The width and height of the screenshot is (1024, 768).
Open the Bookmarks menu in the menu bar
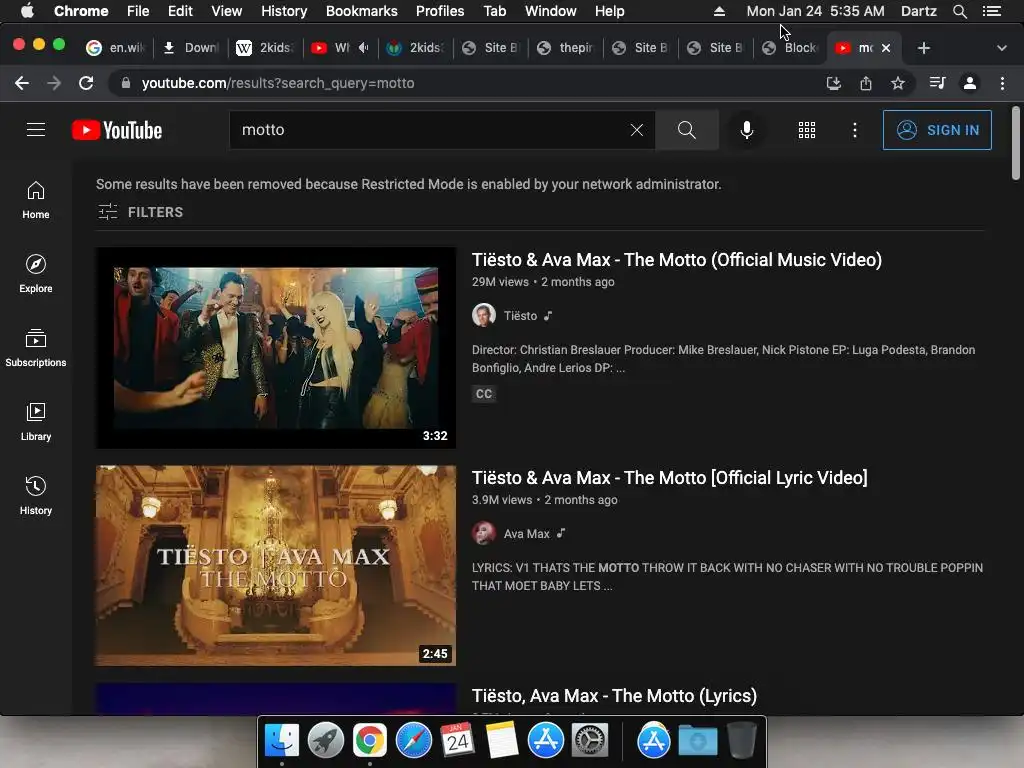(x=361, y=11)
